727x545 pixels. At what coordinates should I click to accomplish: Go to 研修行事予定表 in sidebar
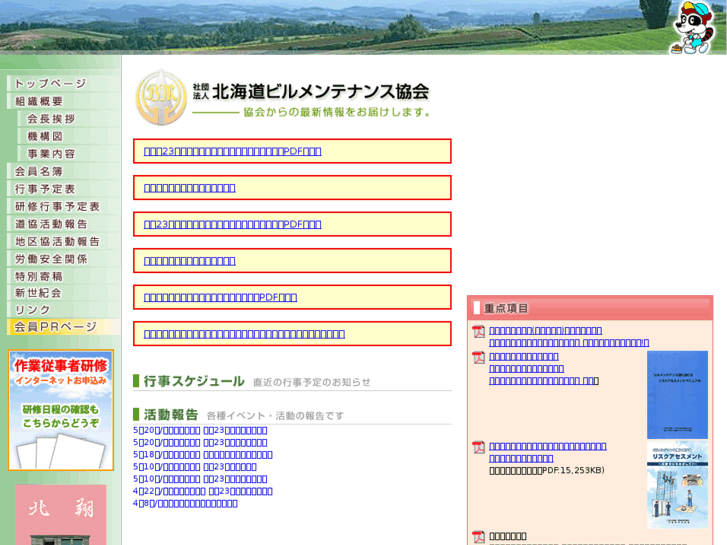tap(64, 206)
